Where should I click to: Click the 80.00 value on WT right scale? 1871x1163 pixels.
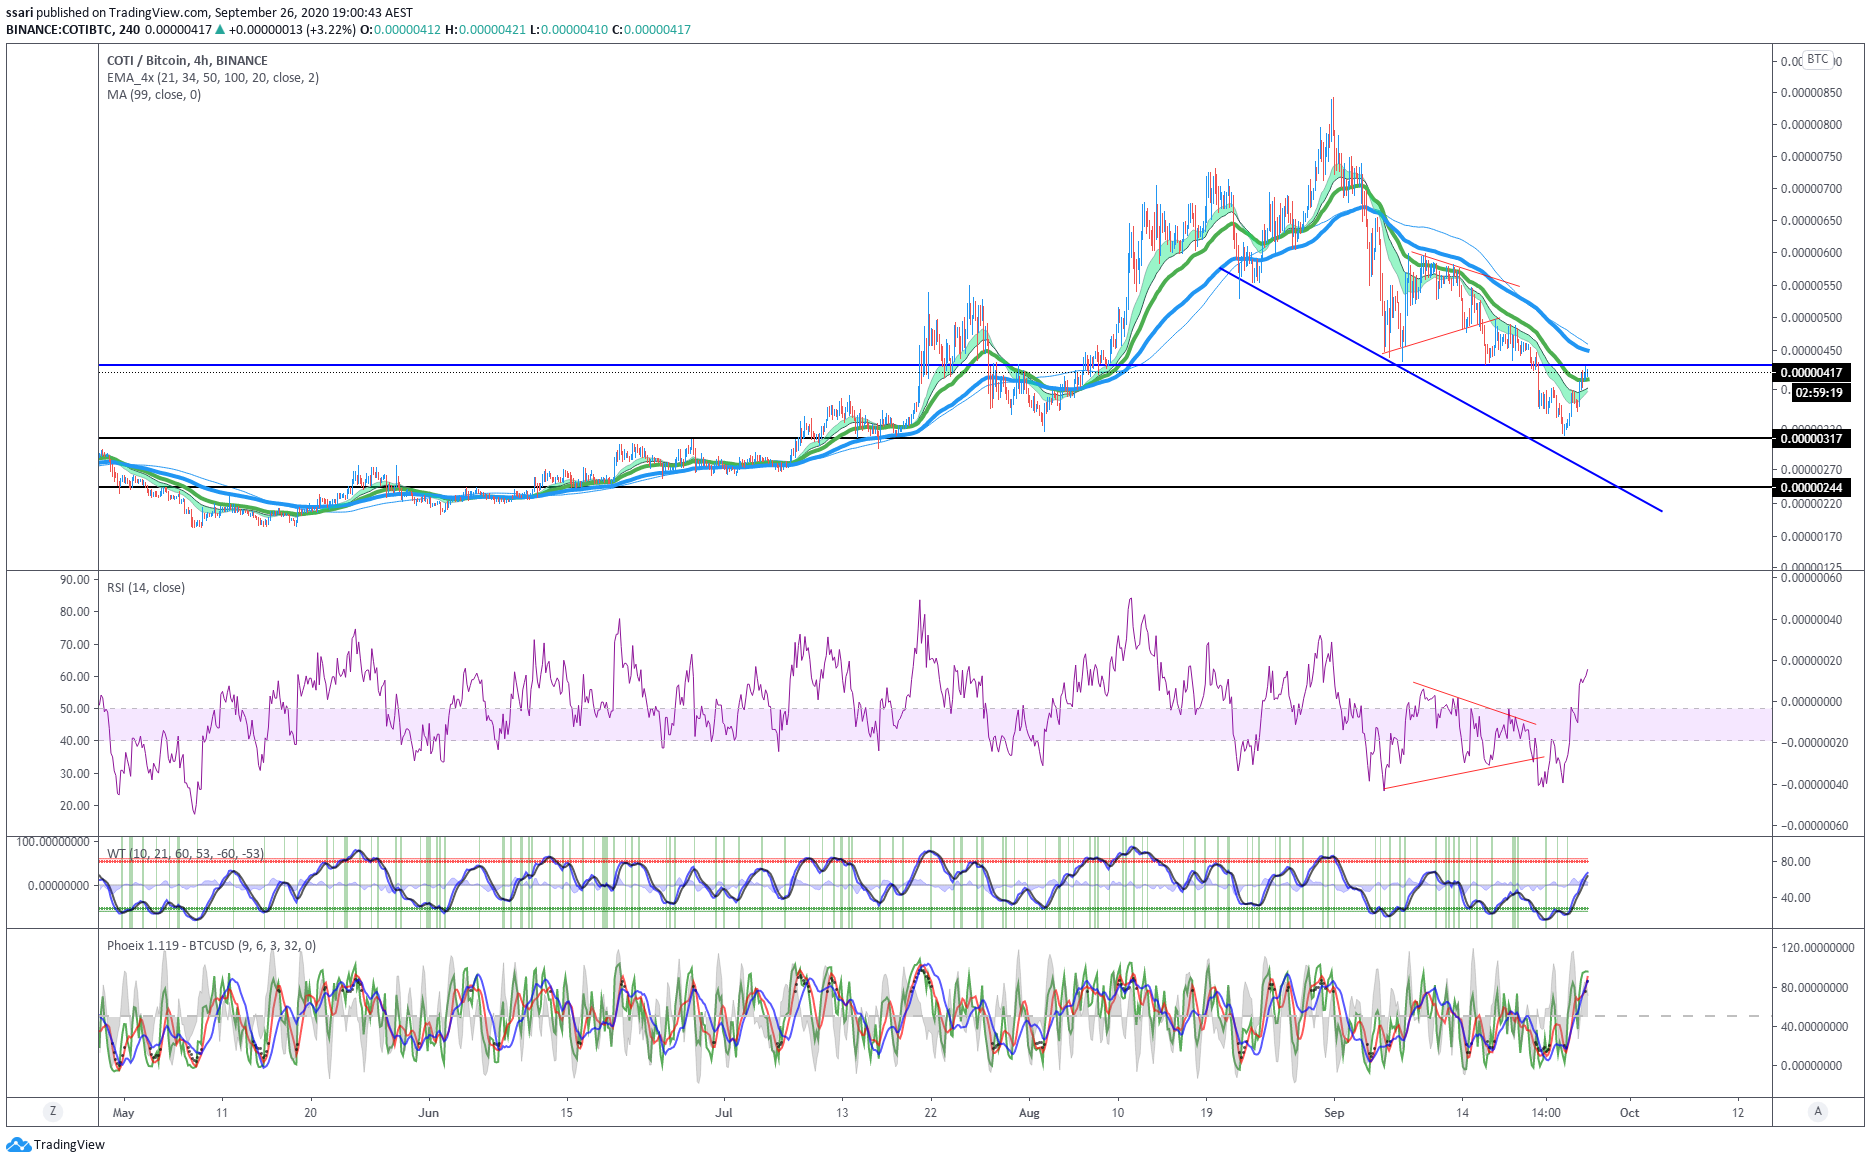click(x=1796, y=861)
